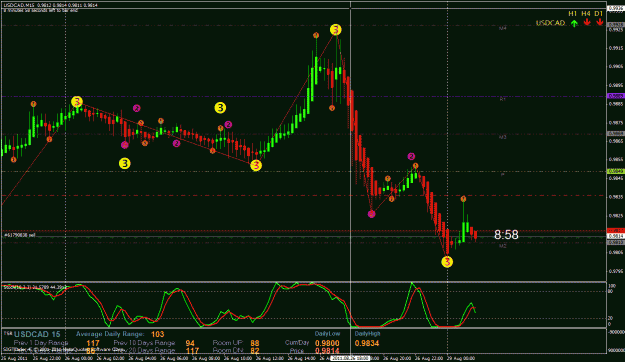Click the DailyHigh column header
Image resolution: width=625 pixels, height=362 pixels.
[368, 333]
